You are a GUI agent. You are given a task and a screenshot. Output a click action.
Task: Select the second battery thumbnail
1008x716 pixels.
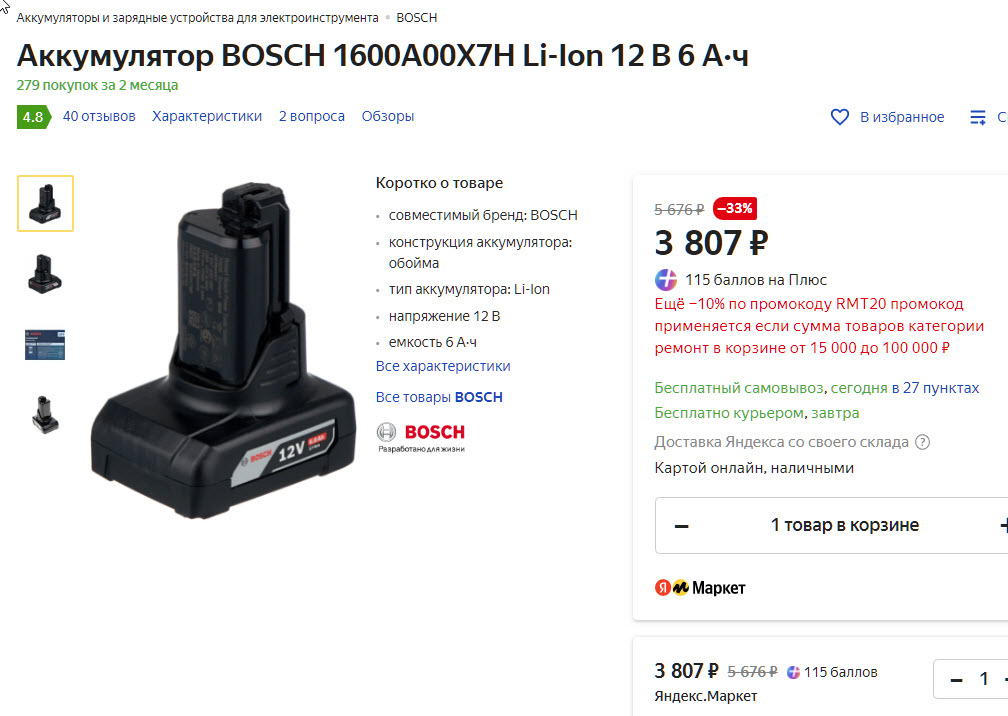coord(46,274)
